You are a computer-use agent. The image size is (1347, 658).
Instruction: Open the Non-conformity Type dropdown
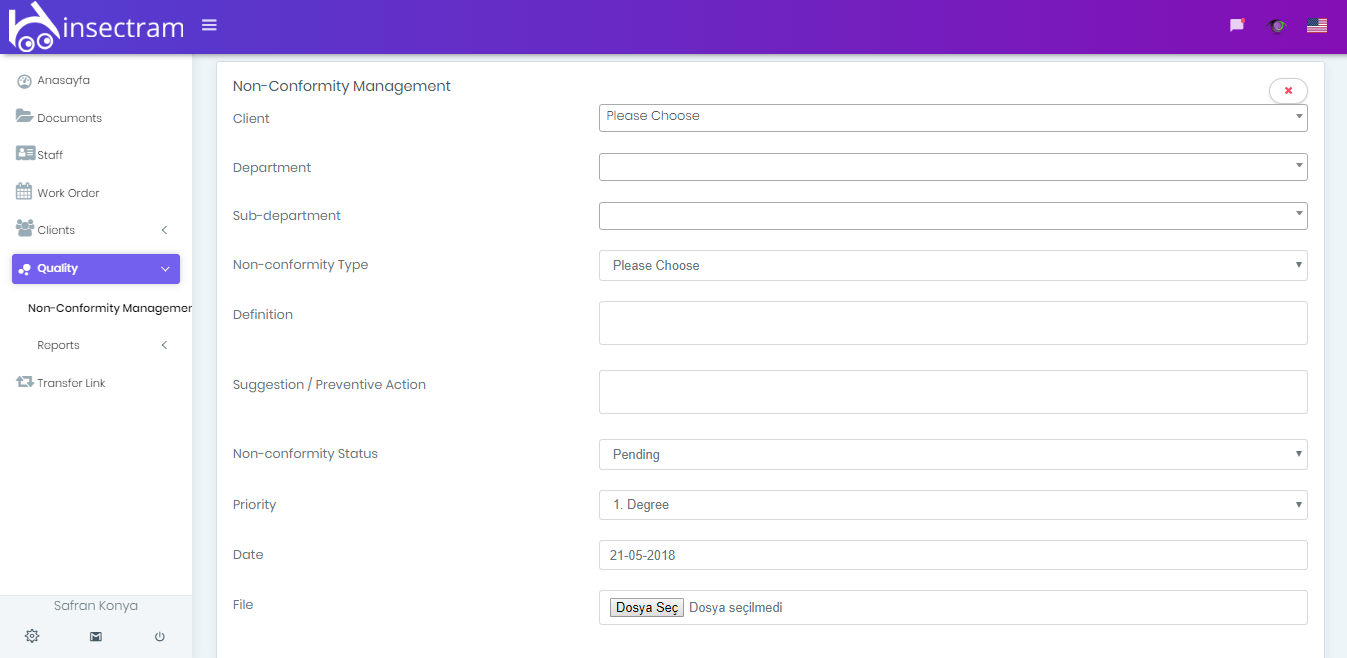tap(953, 265)
